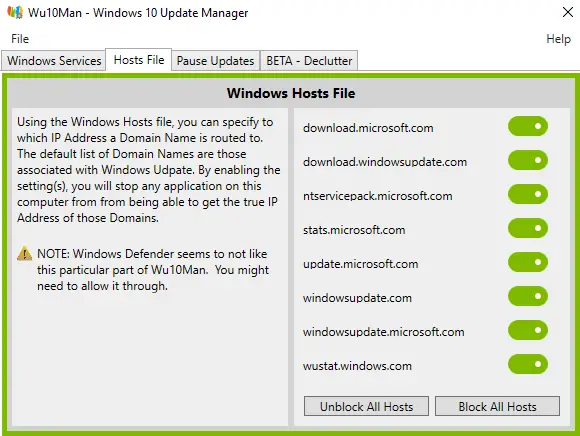The width and height of the screenshot is (580, 436).
Task: Click the Wu10Man app icon in title bar
Action: tap(15, 12)
